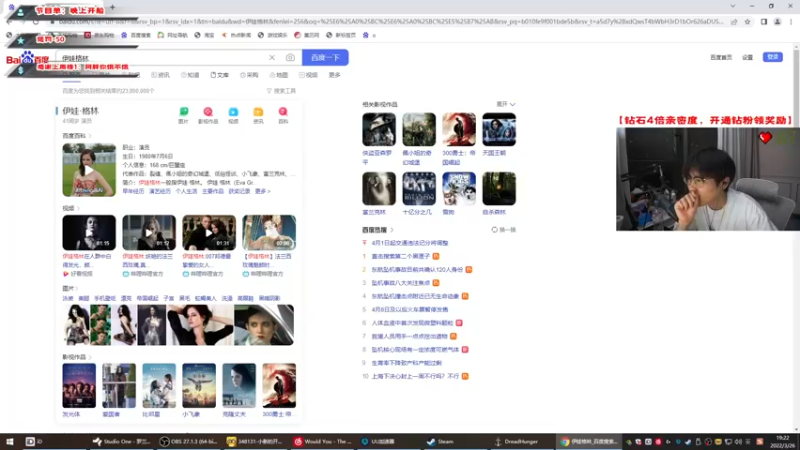Expand 更多 links in encyclopedia card

tap(262, 191)
